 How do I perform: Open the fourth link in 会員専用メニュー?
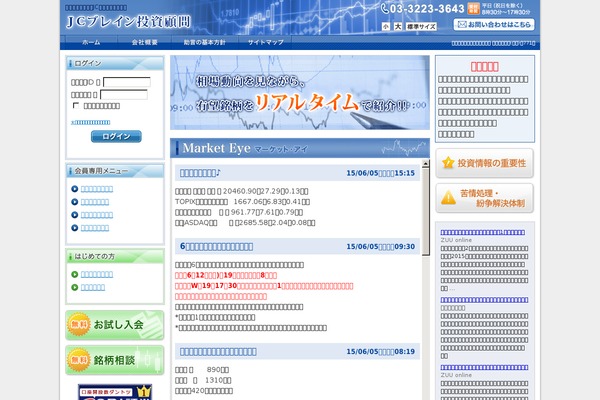click(95, 228)
